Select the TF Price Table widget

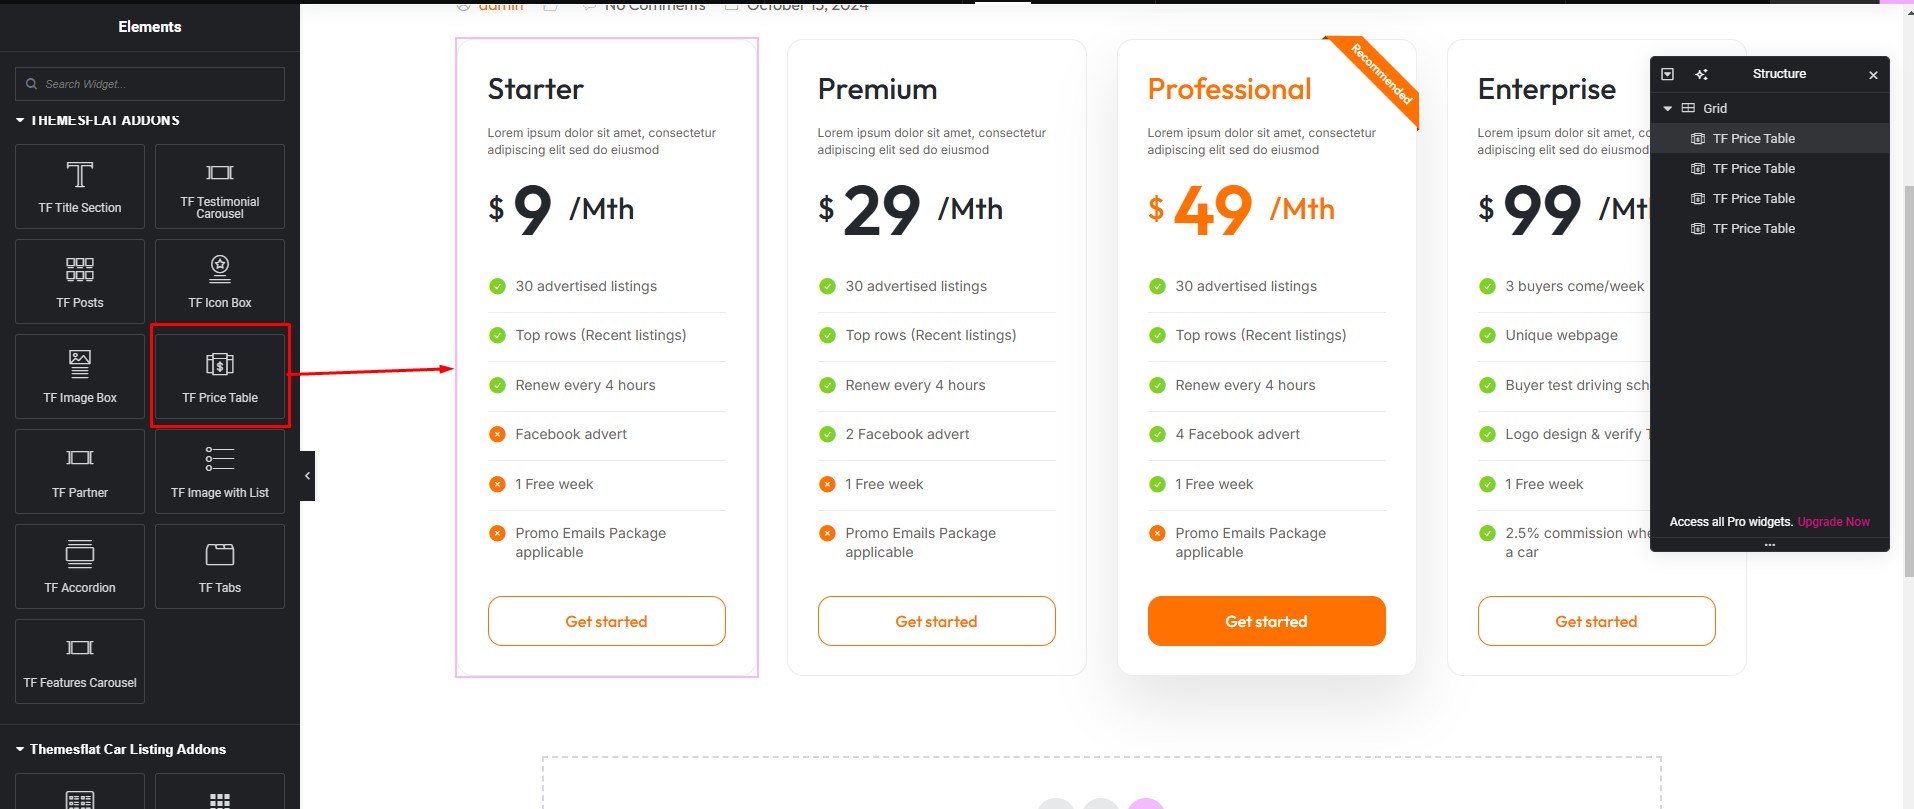point(220,376)
